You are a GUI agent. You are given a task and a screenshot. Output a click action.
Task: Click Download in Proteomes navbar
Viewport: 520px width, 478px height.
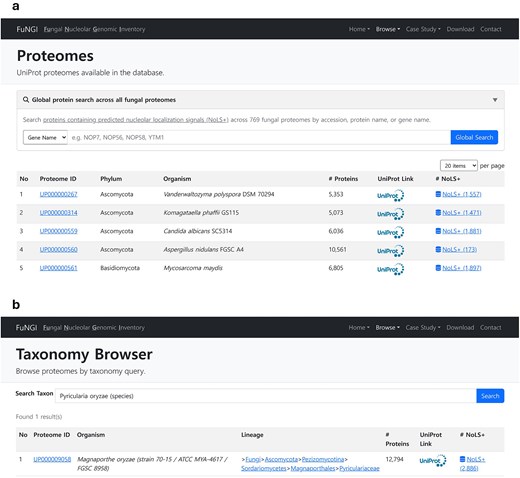[460, 29]
